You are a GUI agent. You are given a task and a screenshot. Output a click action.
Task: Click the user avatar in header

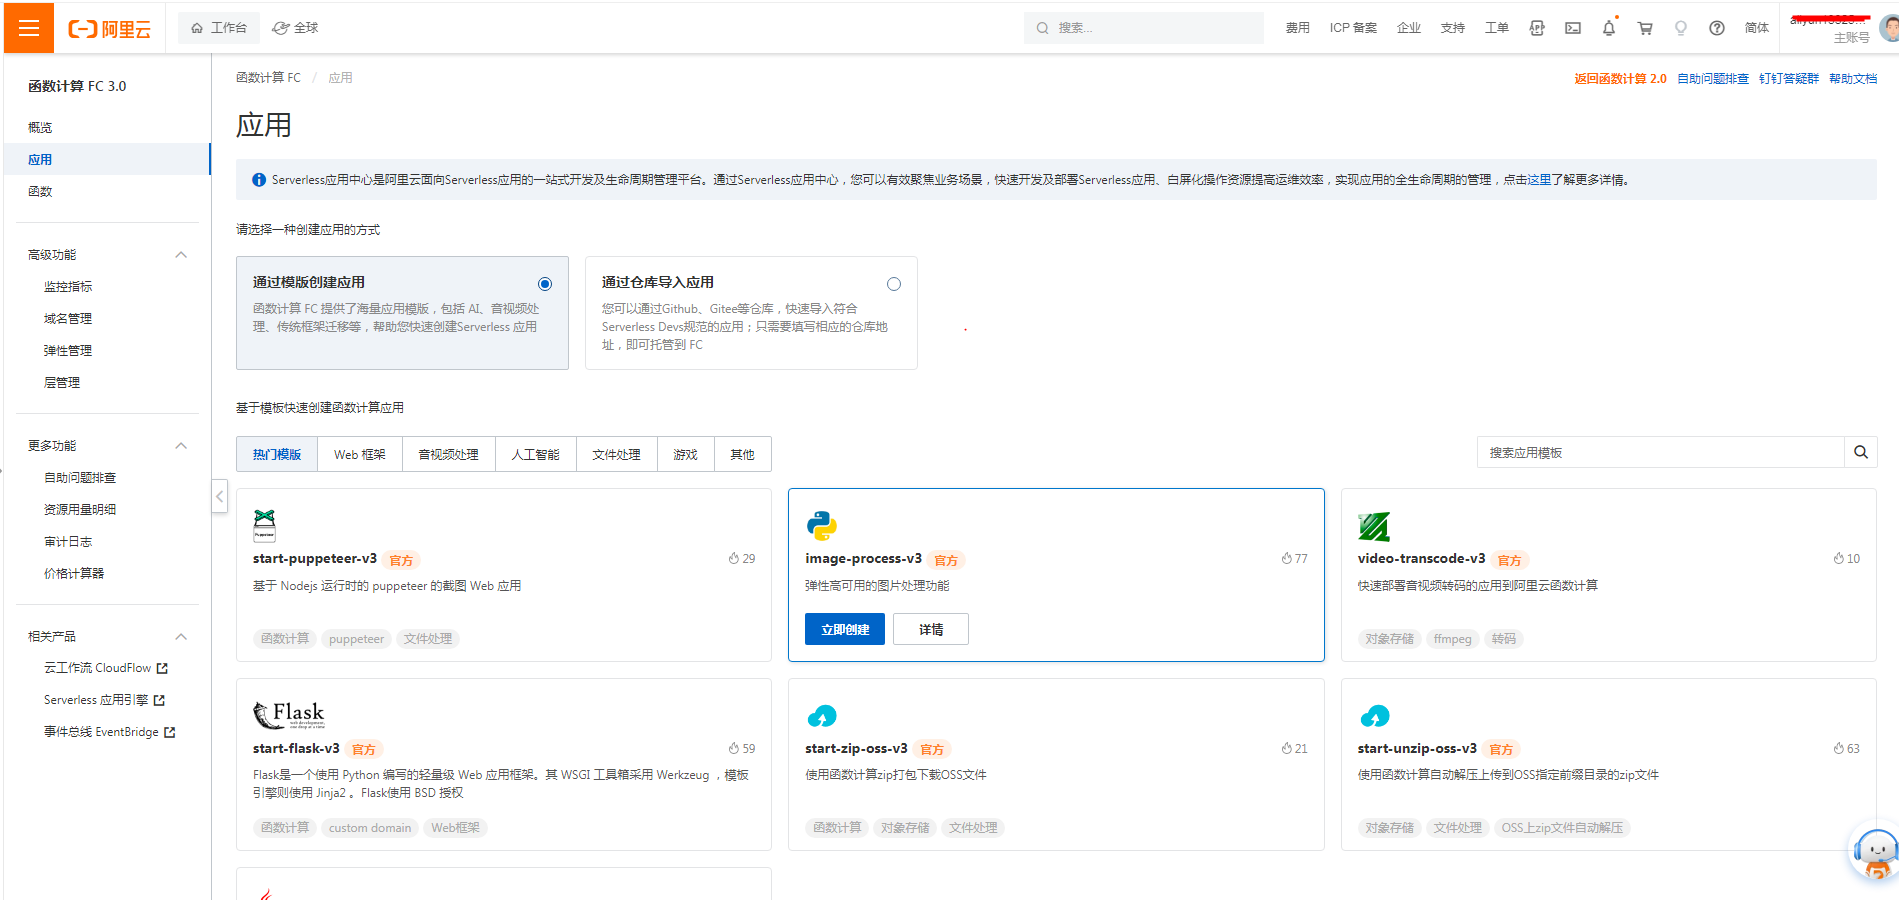[x=1889, y=28]
